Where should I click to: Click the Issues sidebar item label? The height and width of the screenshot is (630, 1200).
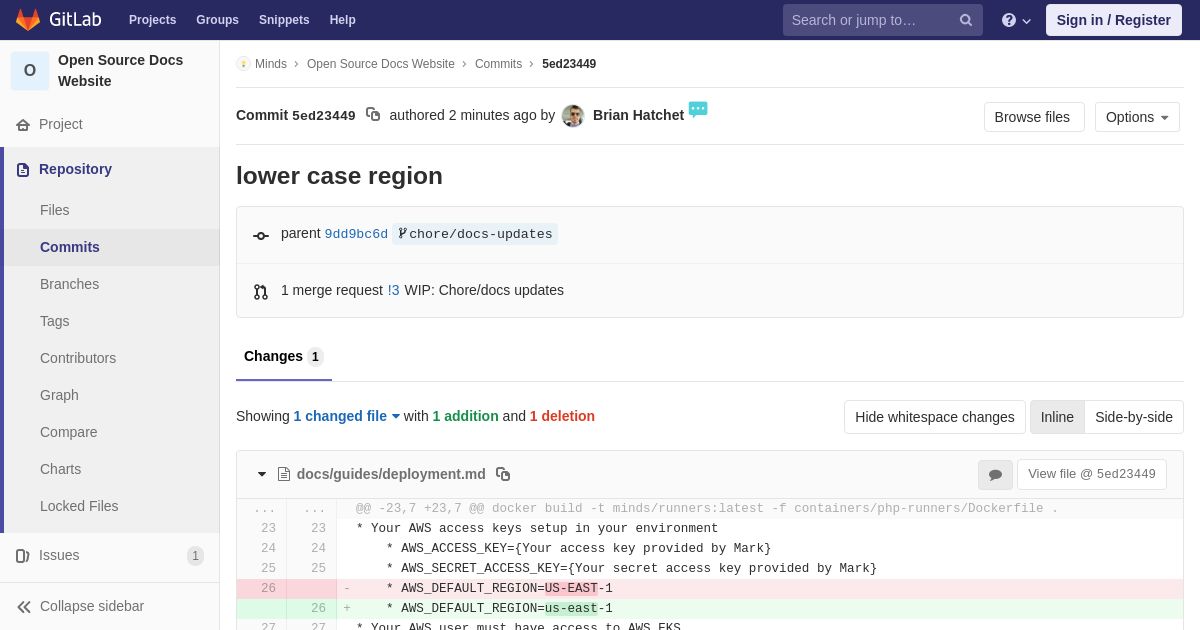(59, 555)
